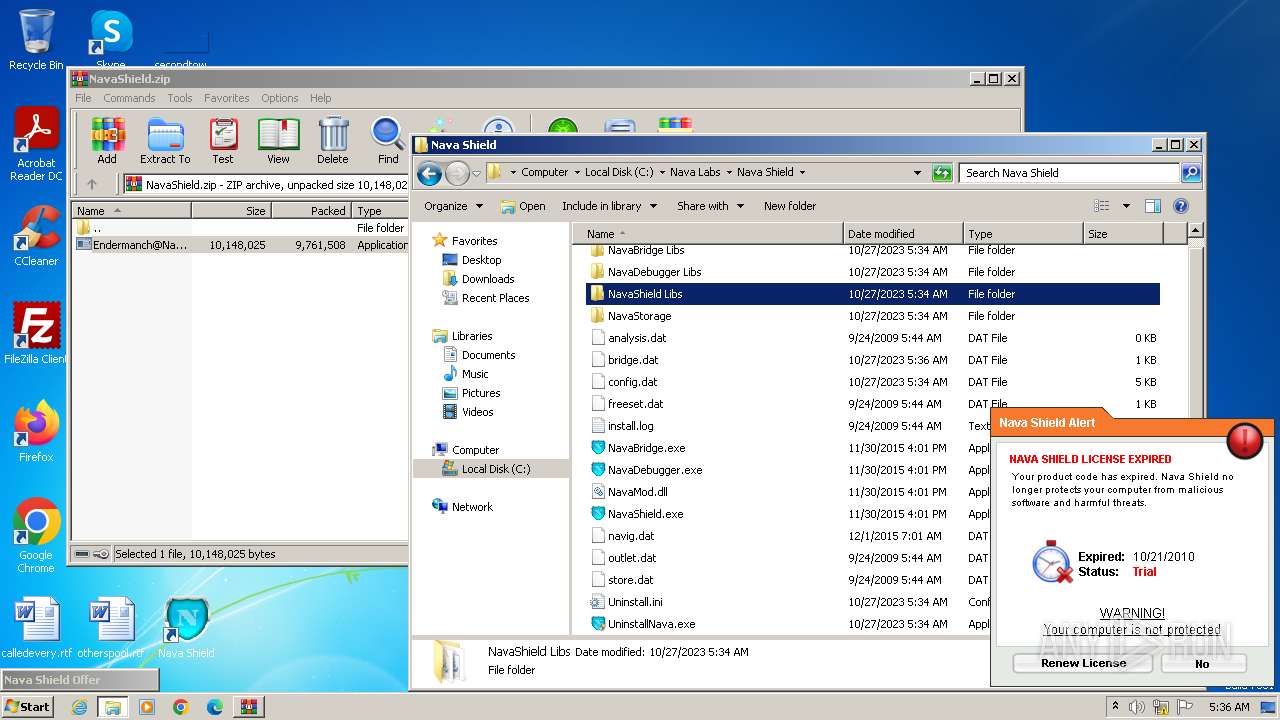Open Chrome from the taskbar
Image resolution: width=1280 pixels, height=720 pixels.
pyautogui.click(x=181, y=707)
